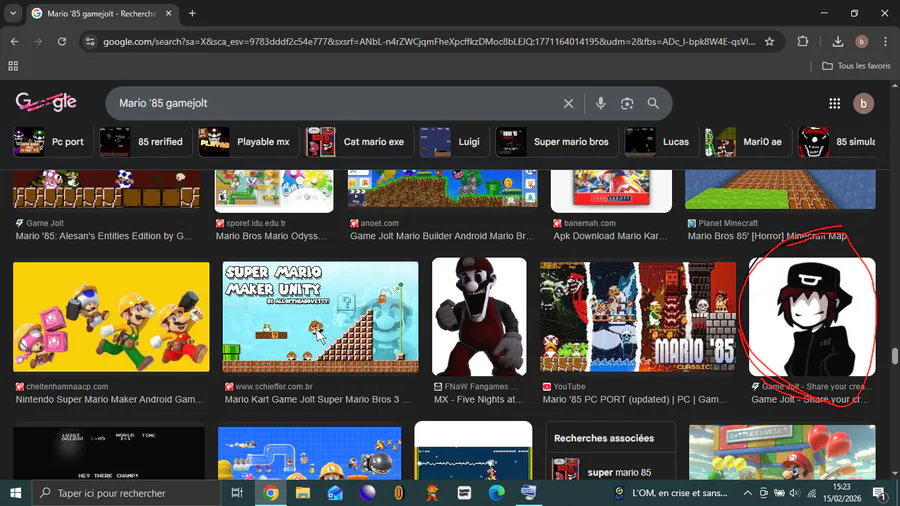Filter results by Playable mx chip
This screenshot has height=506, width=900.
tap(248, 142)
